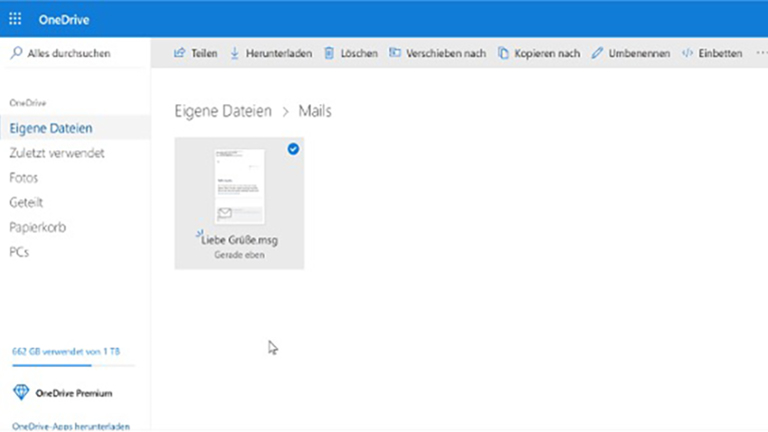Click the Teilen share icon
This screenshot has width=768, height=432.
pyautogui.click(x=179, y=53)
